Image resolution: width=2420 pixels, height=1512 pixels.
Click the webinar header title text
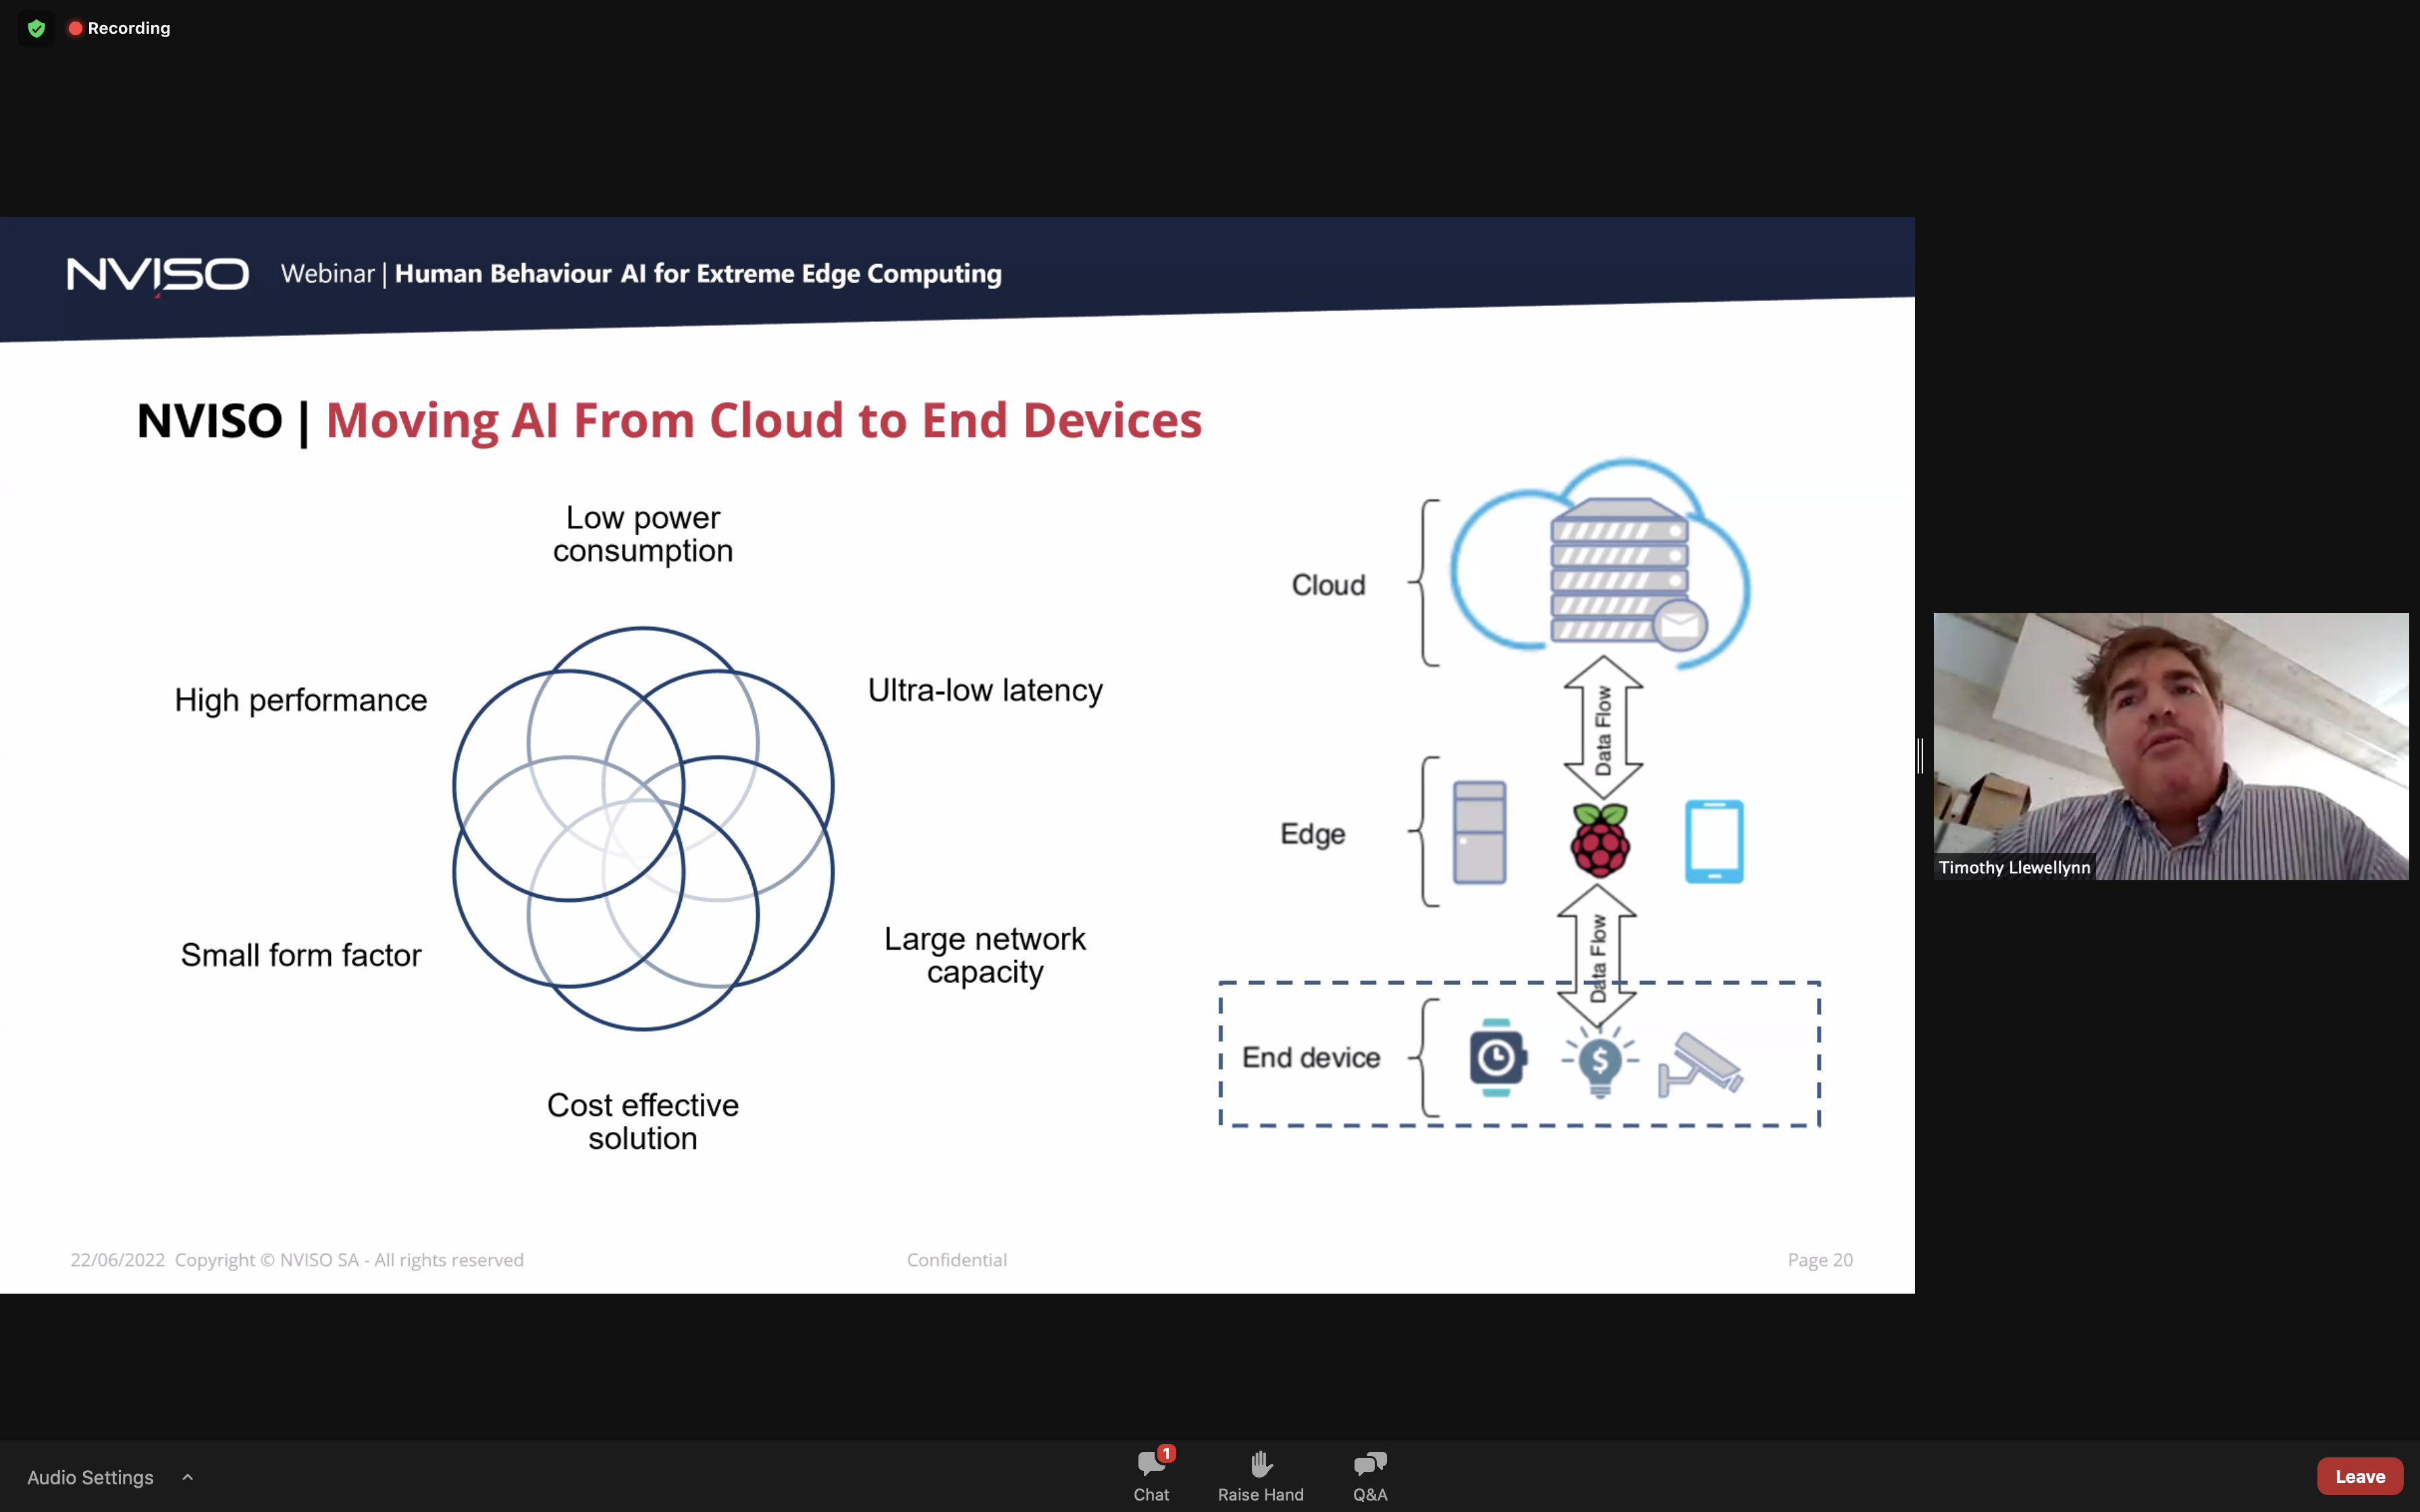[x=641, y=274]
